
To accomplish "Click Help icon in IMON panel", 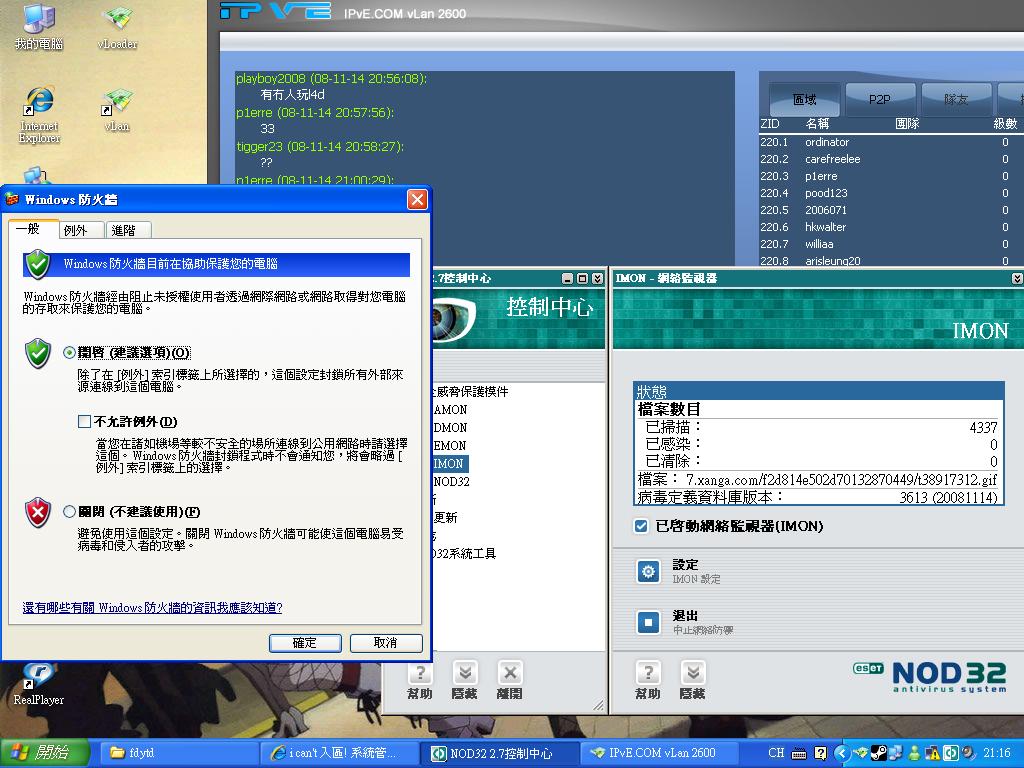I will coord(648,673).
